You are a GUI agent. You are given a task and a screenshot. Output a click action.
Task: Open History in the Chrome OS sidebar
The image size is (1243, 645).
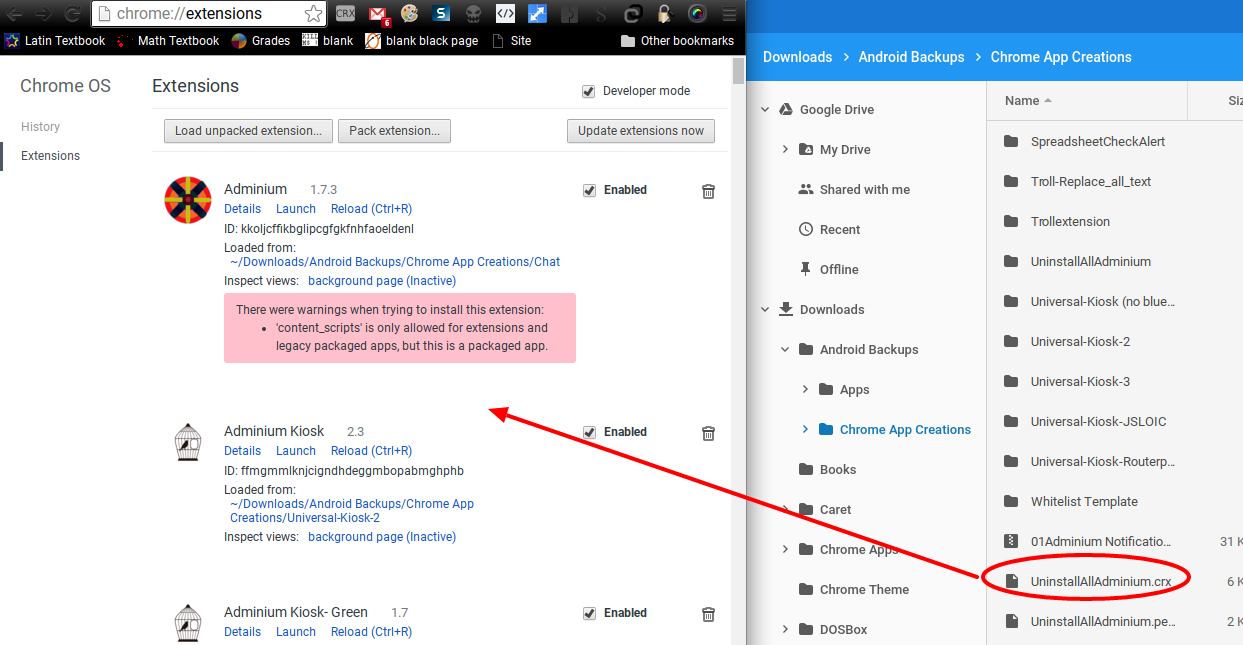point(40,127)
